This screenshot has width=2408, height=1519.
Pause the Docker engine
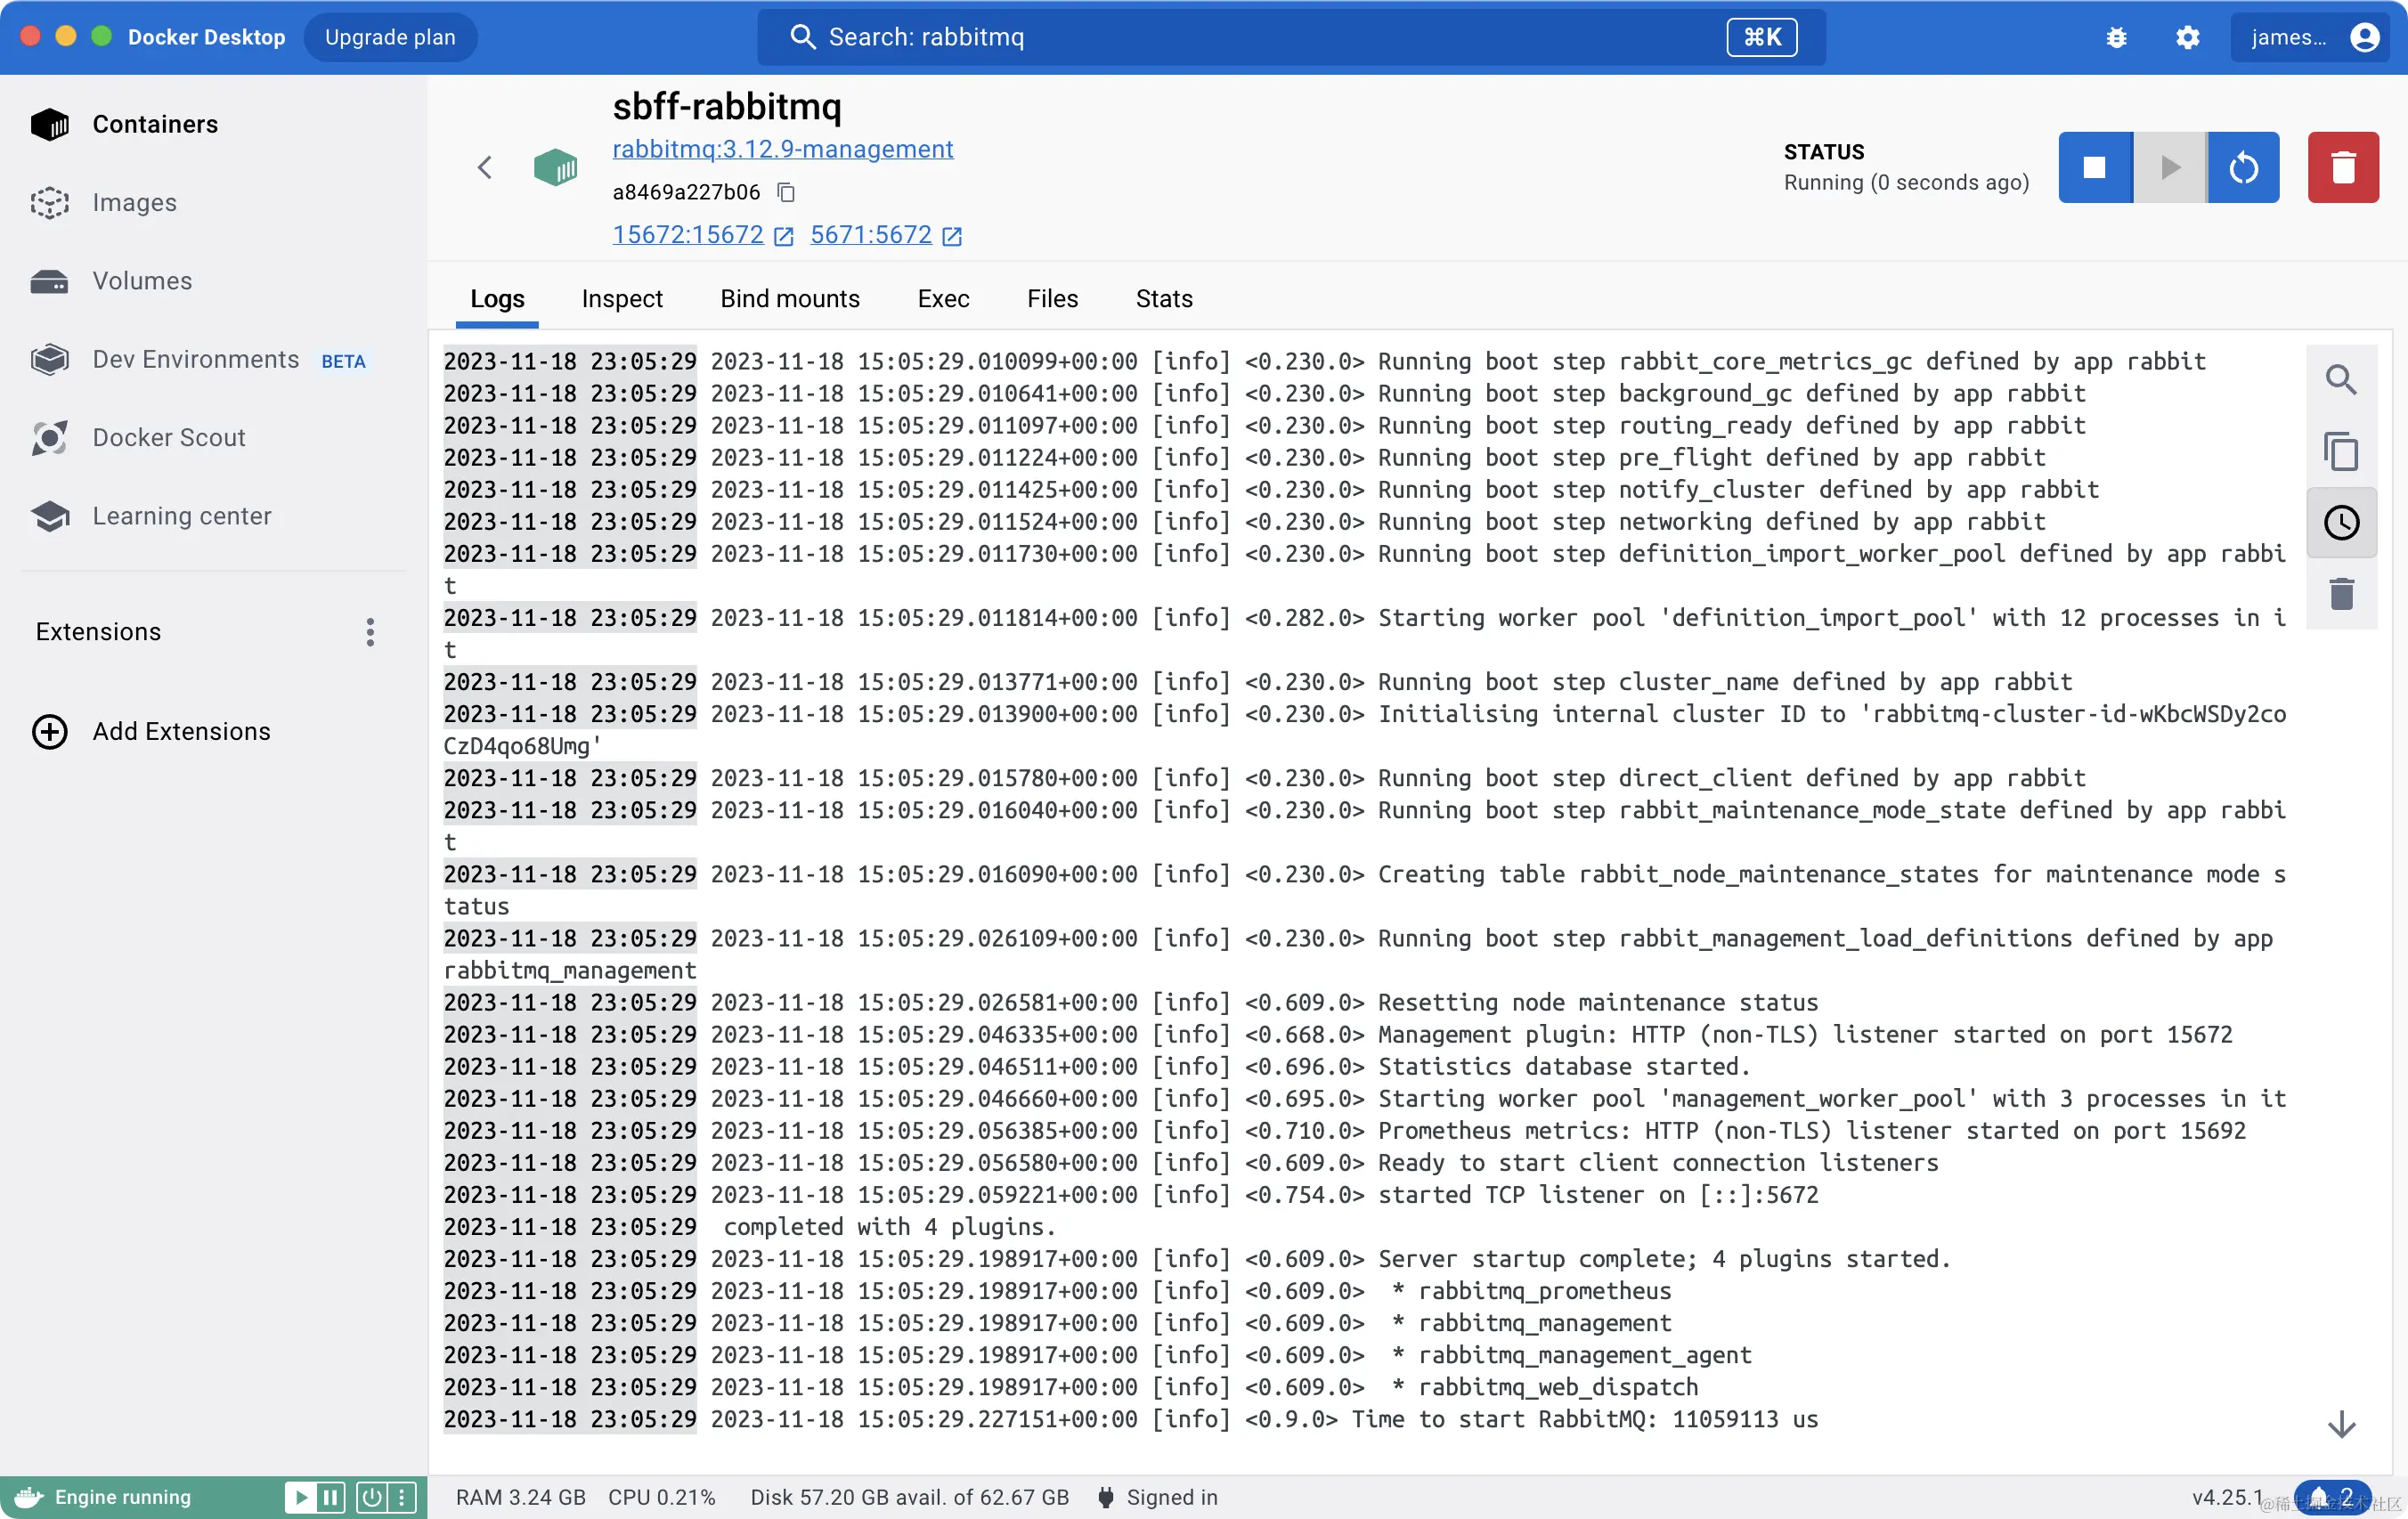(x=330, y=1496)
